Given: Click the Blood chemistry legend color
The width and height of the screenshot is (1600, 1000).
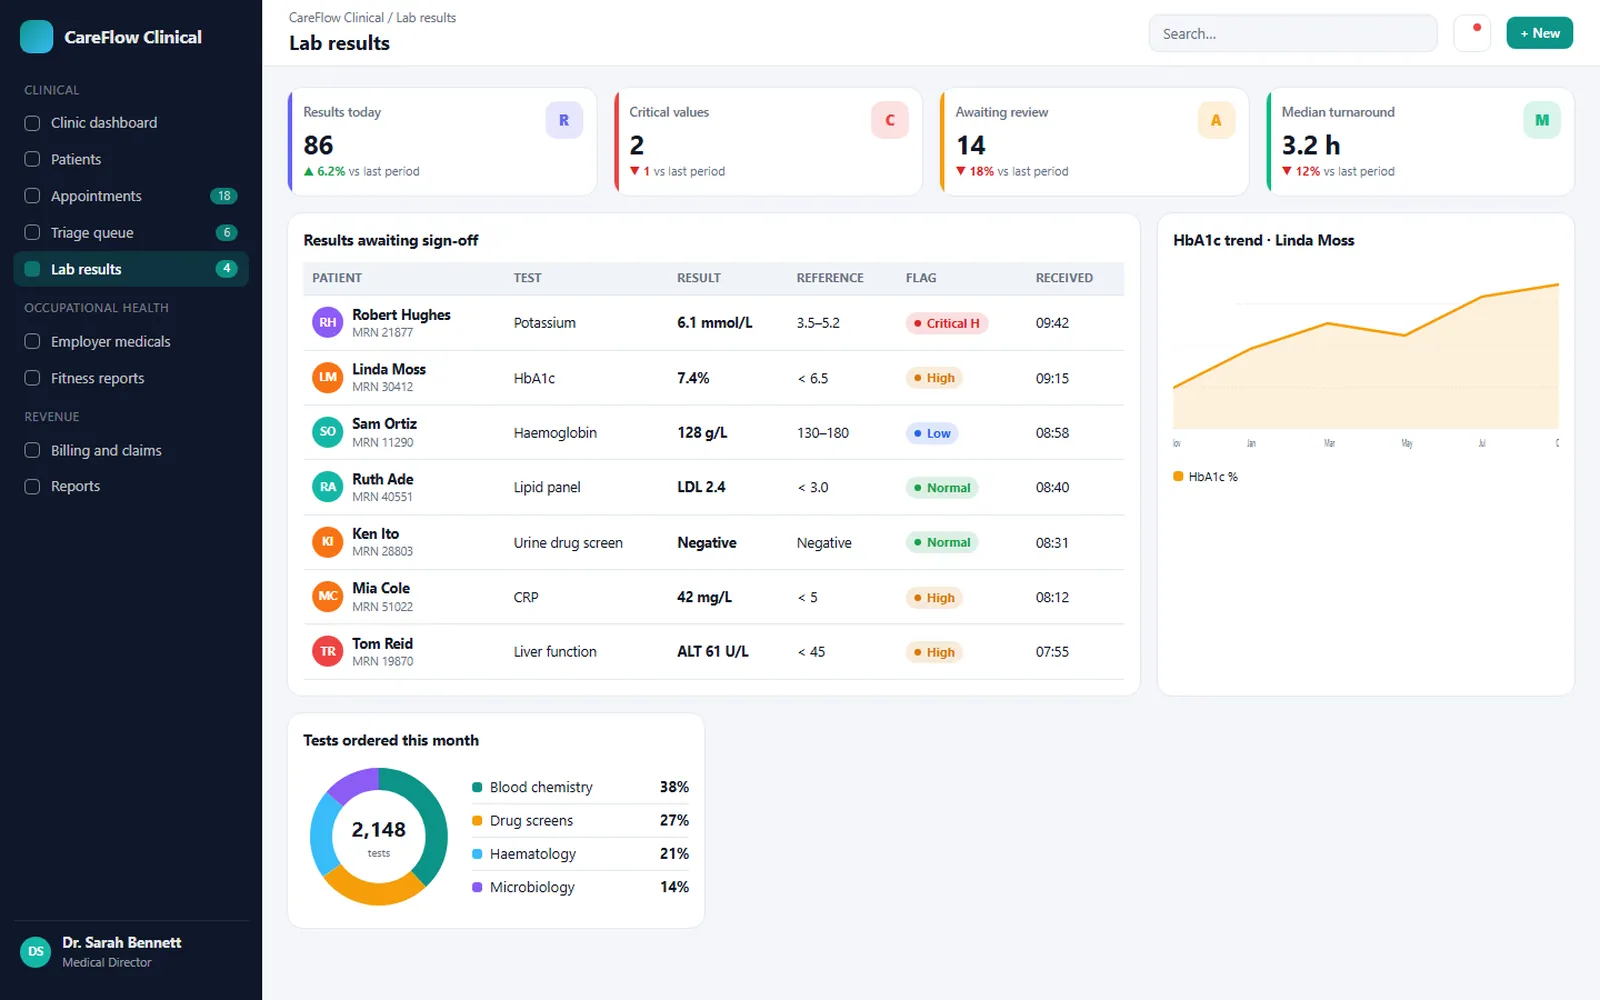Looking at the screenshot, I should click(x=477, y=788).
